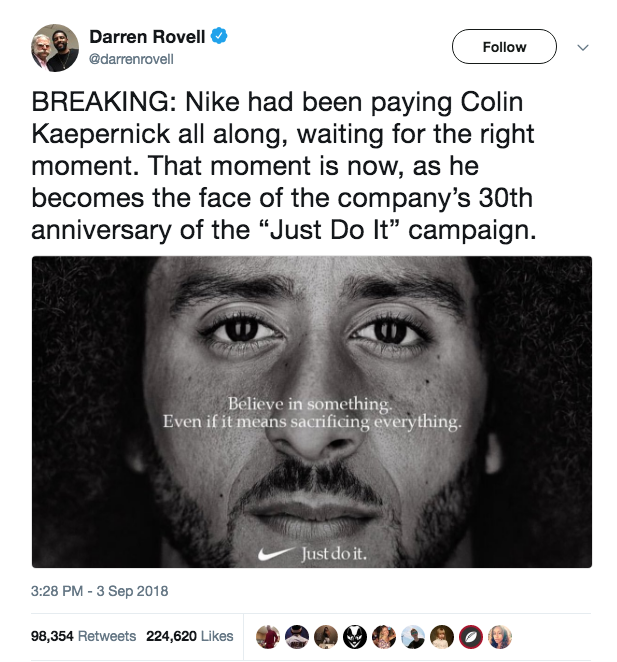Click the Follow button
The height and width of the screenshot is (662, 617).
pyautogui.click(x=504, y=47)
